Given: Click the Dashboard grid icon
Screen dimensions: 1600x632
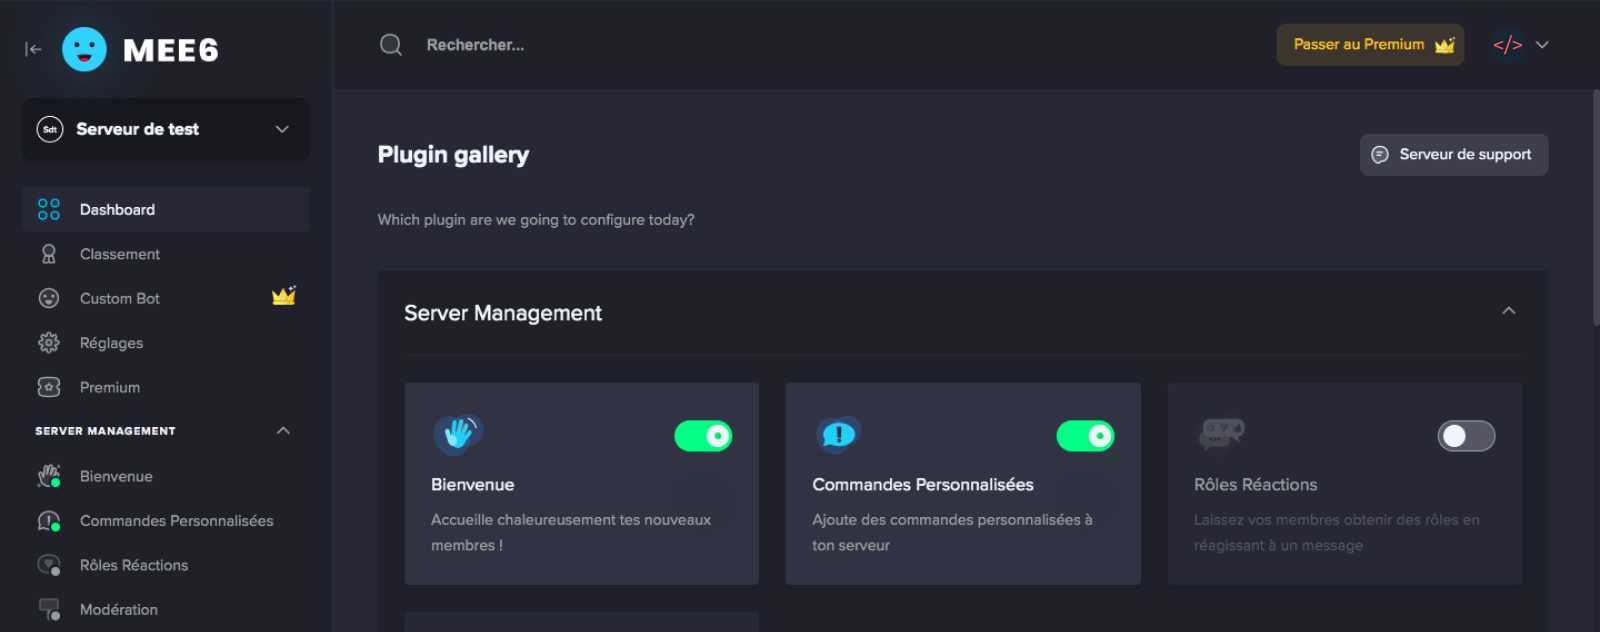Looking at the screenshot, I should (x=49, y=209).
